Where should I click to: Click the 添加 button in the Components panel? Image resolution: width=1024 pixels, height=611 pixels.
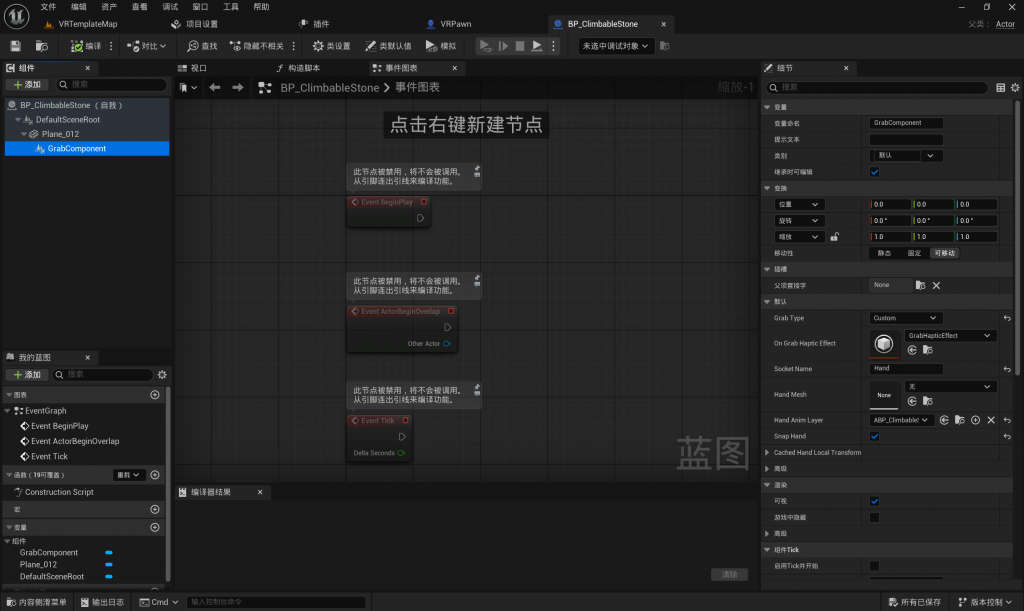[27, 85]
